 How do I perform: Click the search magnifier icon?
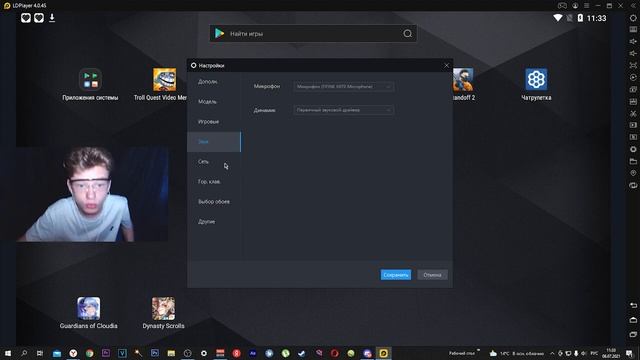coord(407,33)
